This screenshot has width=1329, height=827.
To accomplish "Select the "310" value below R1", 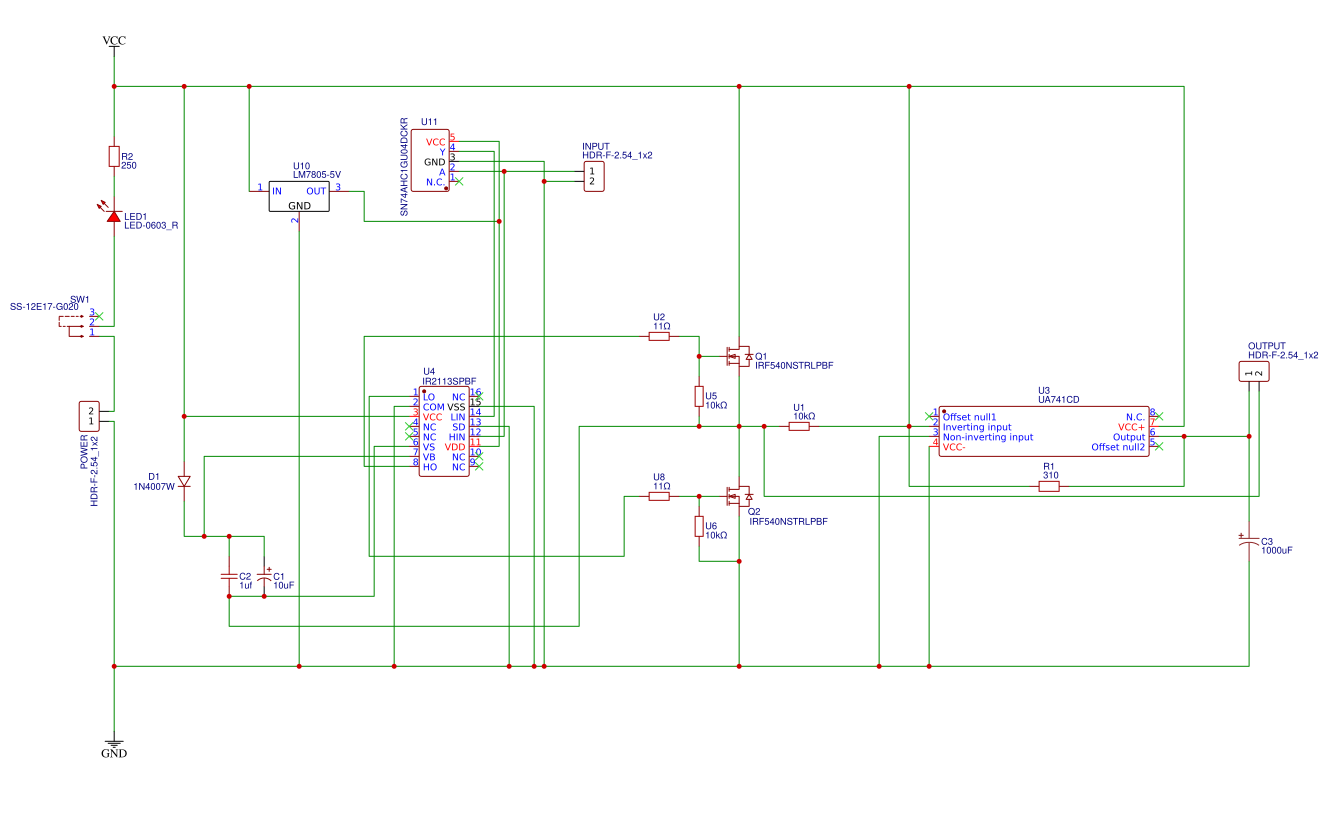I will pos(1050,475).
